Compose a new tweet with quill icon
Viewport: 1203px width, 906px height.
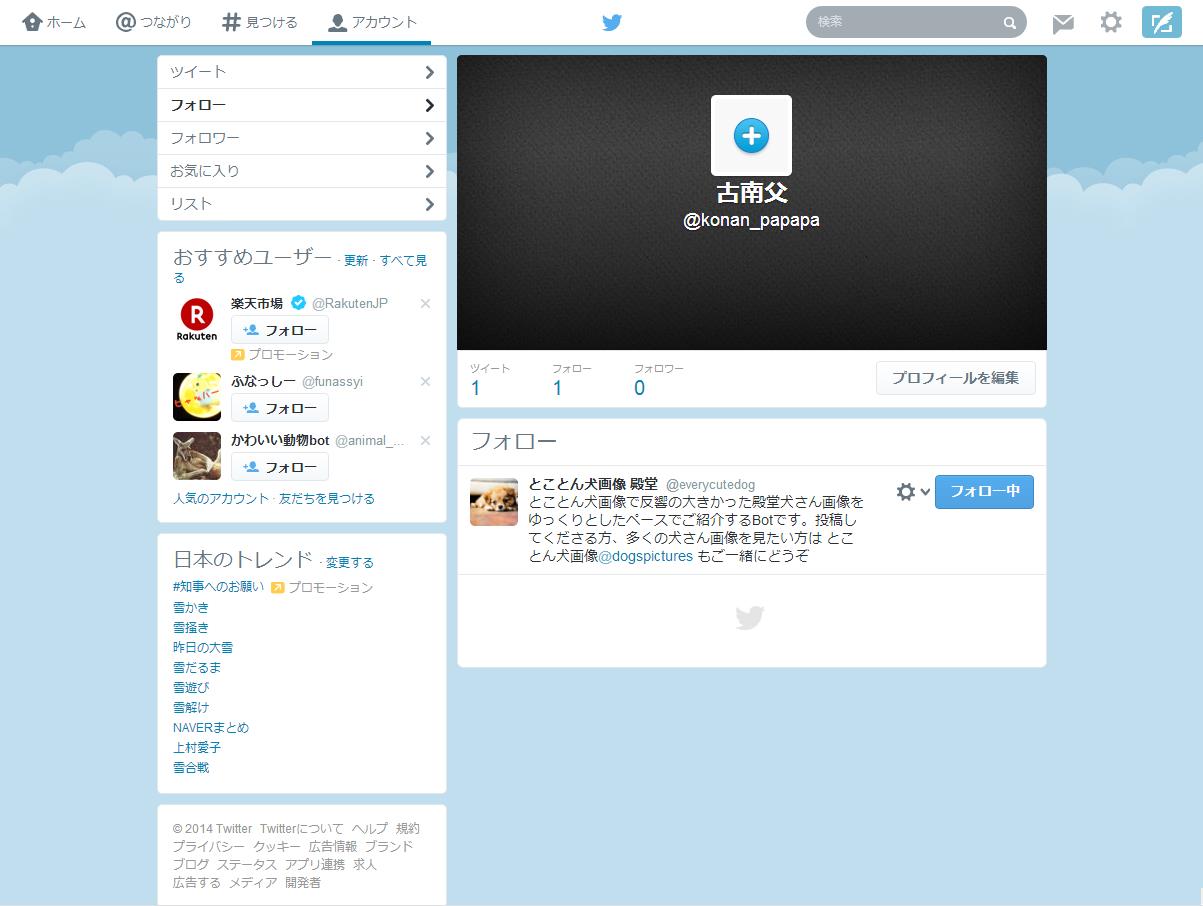1161,22
